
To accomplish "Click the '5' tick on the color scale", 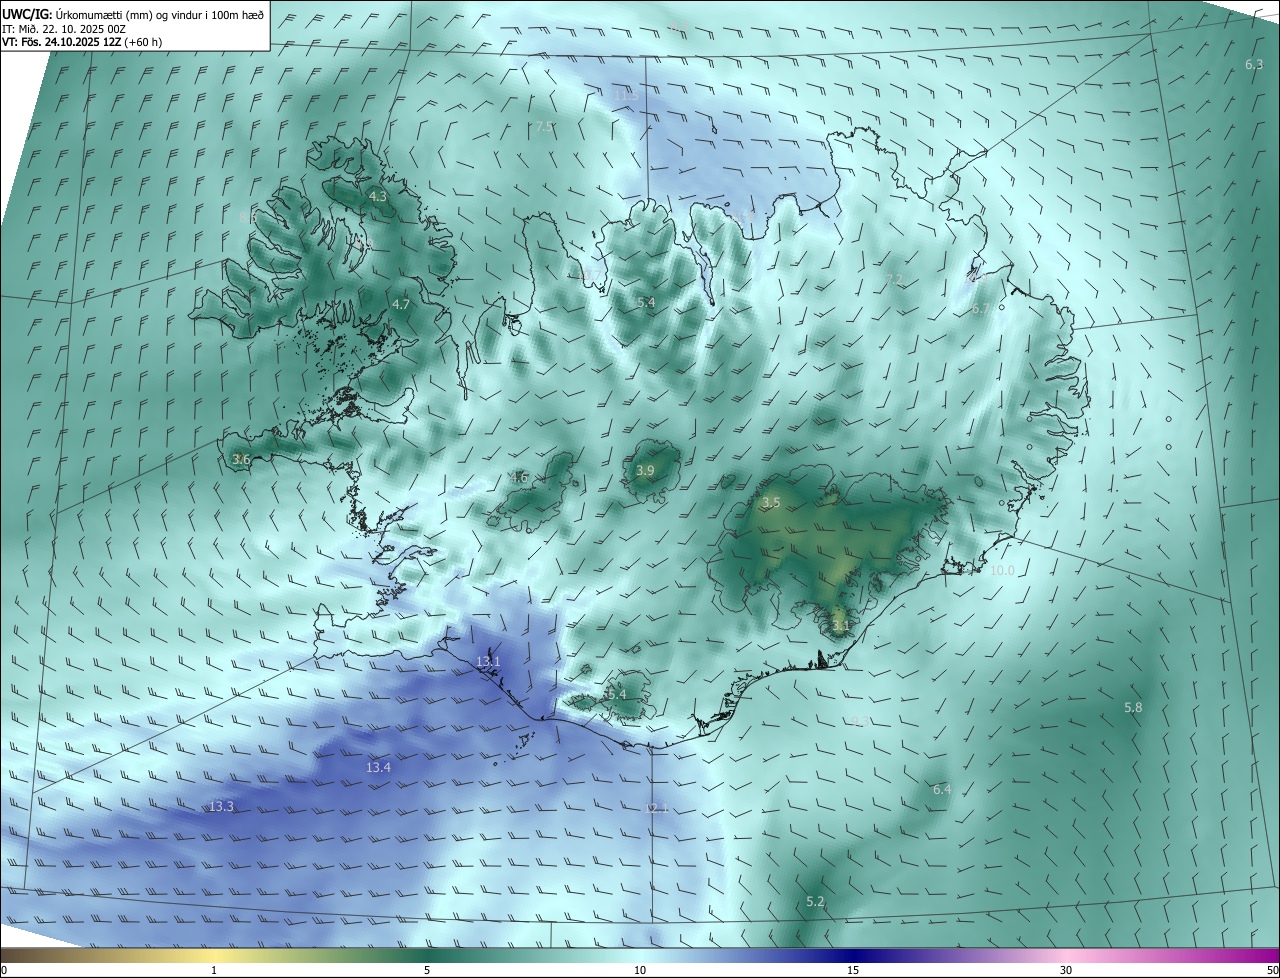I will point(427,970).
